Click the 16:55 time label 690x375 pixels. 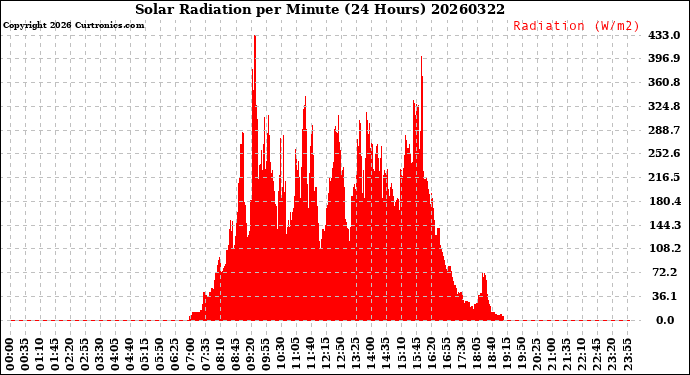point(445,355)
